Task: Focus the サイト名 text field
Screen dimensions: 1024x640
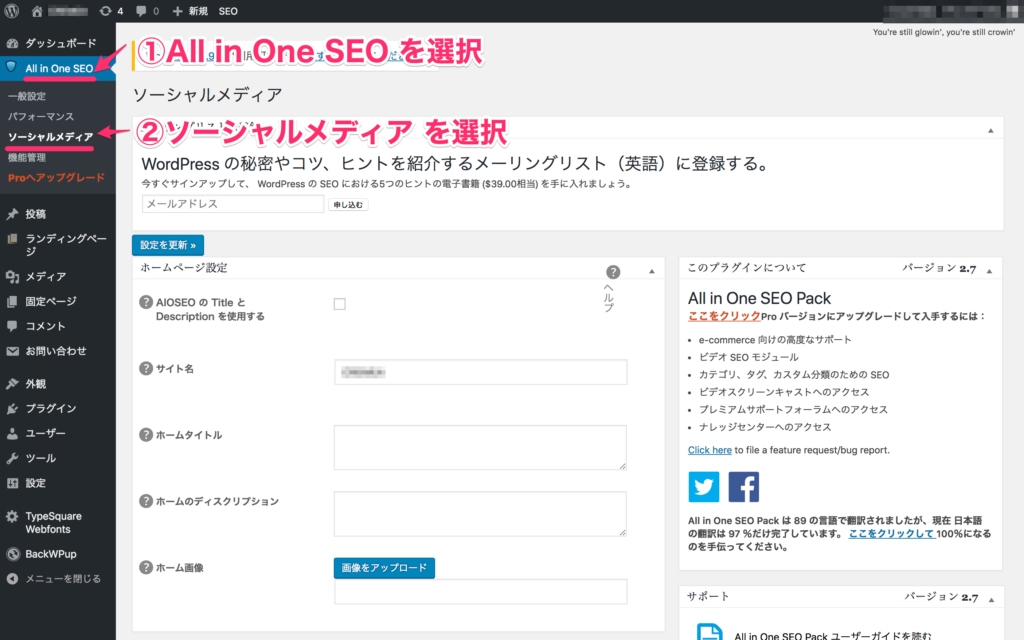Action: coord(481,372)
